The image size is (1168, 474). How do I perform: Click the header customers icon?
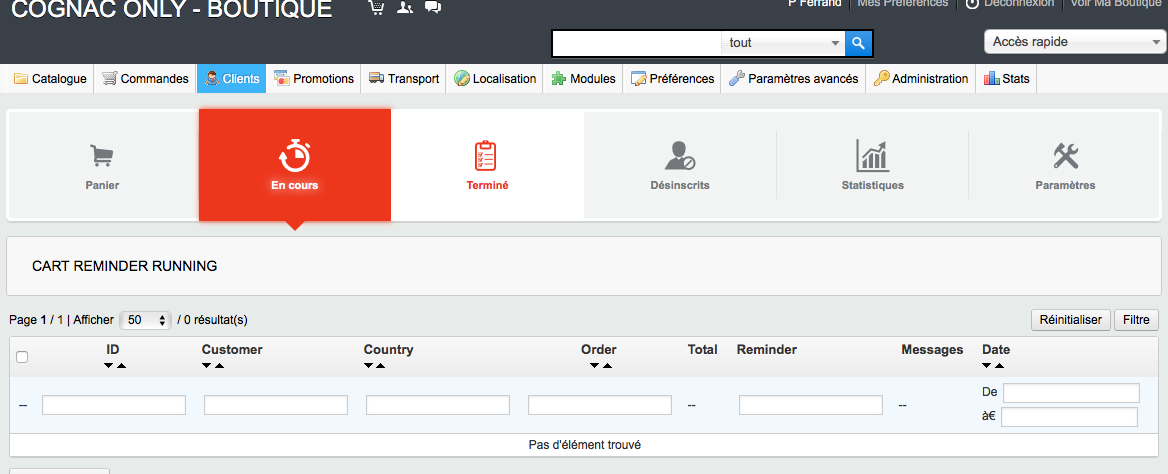click(404, 7)
